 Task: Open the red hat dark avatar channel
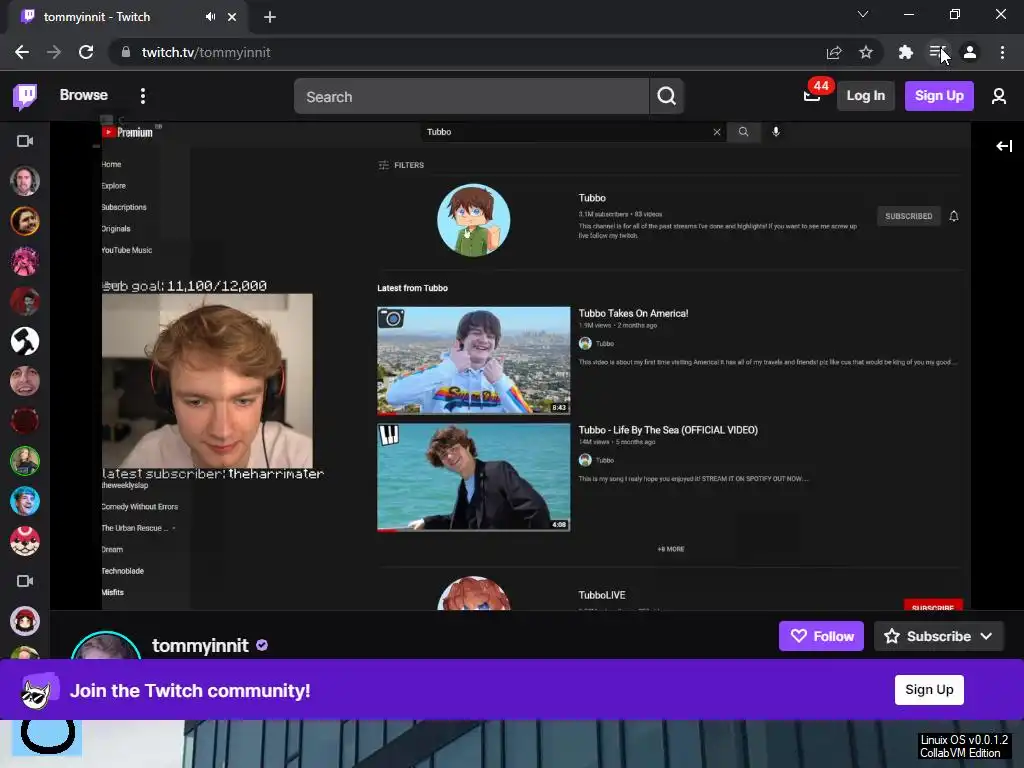tap(25, 301)
